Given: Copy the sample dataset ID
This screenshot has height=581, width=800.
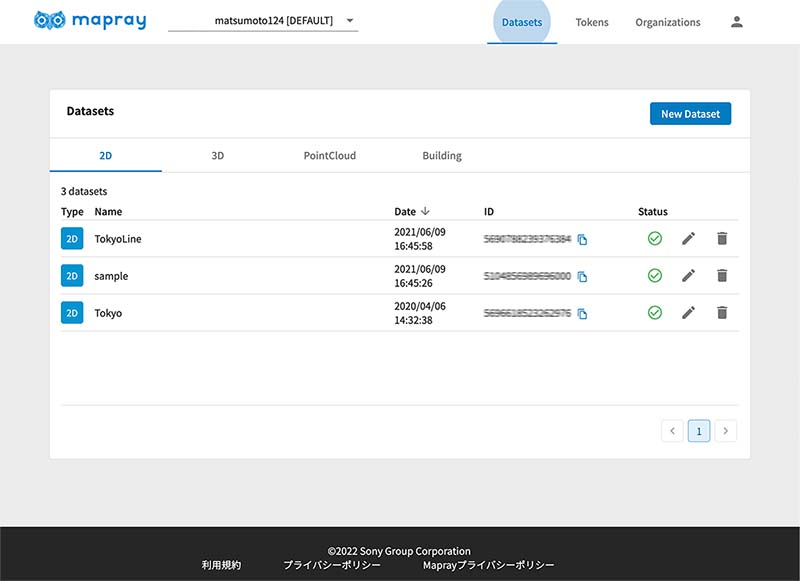Looking at the screenshot, I should click(582, 277).
